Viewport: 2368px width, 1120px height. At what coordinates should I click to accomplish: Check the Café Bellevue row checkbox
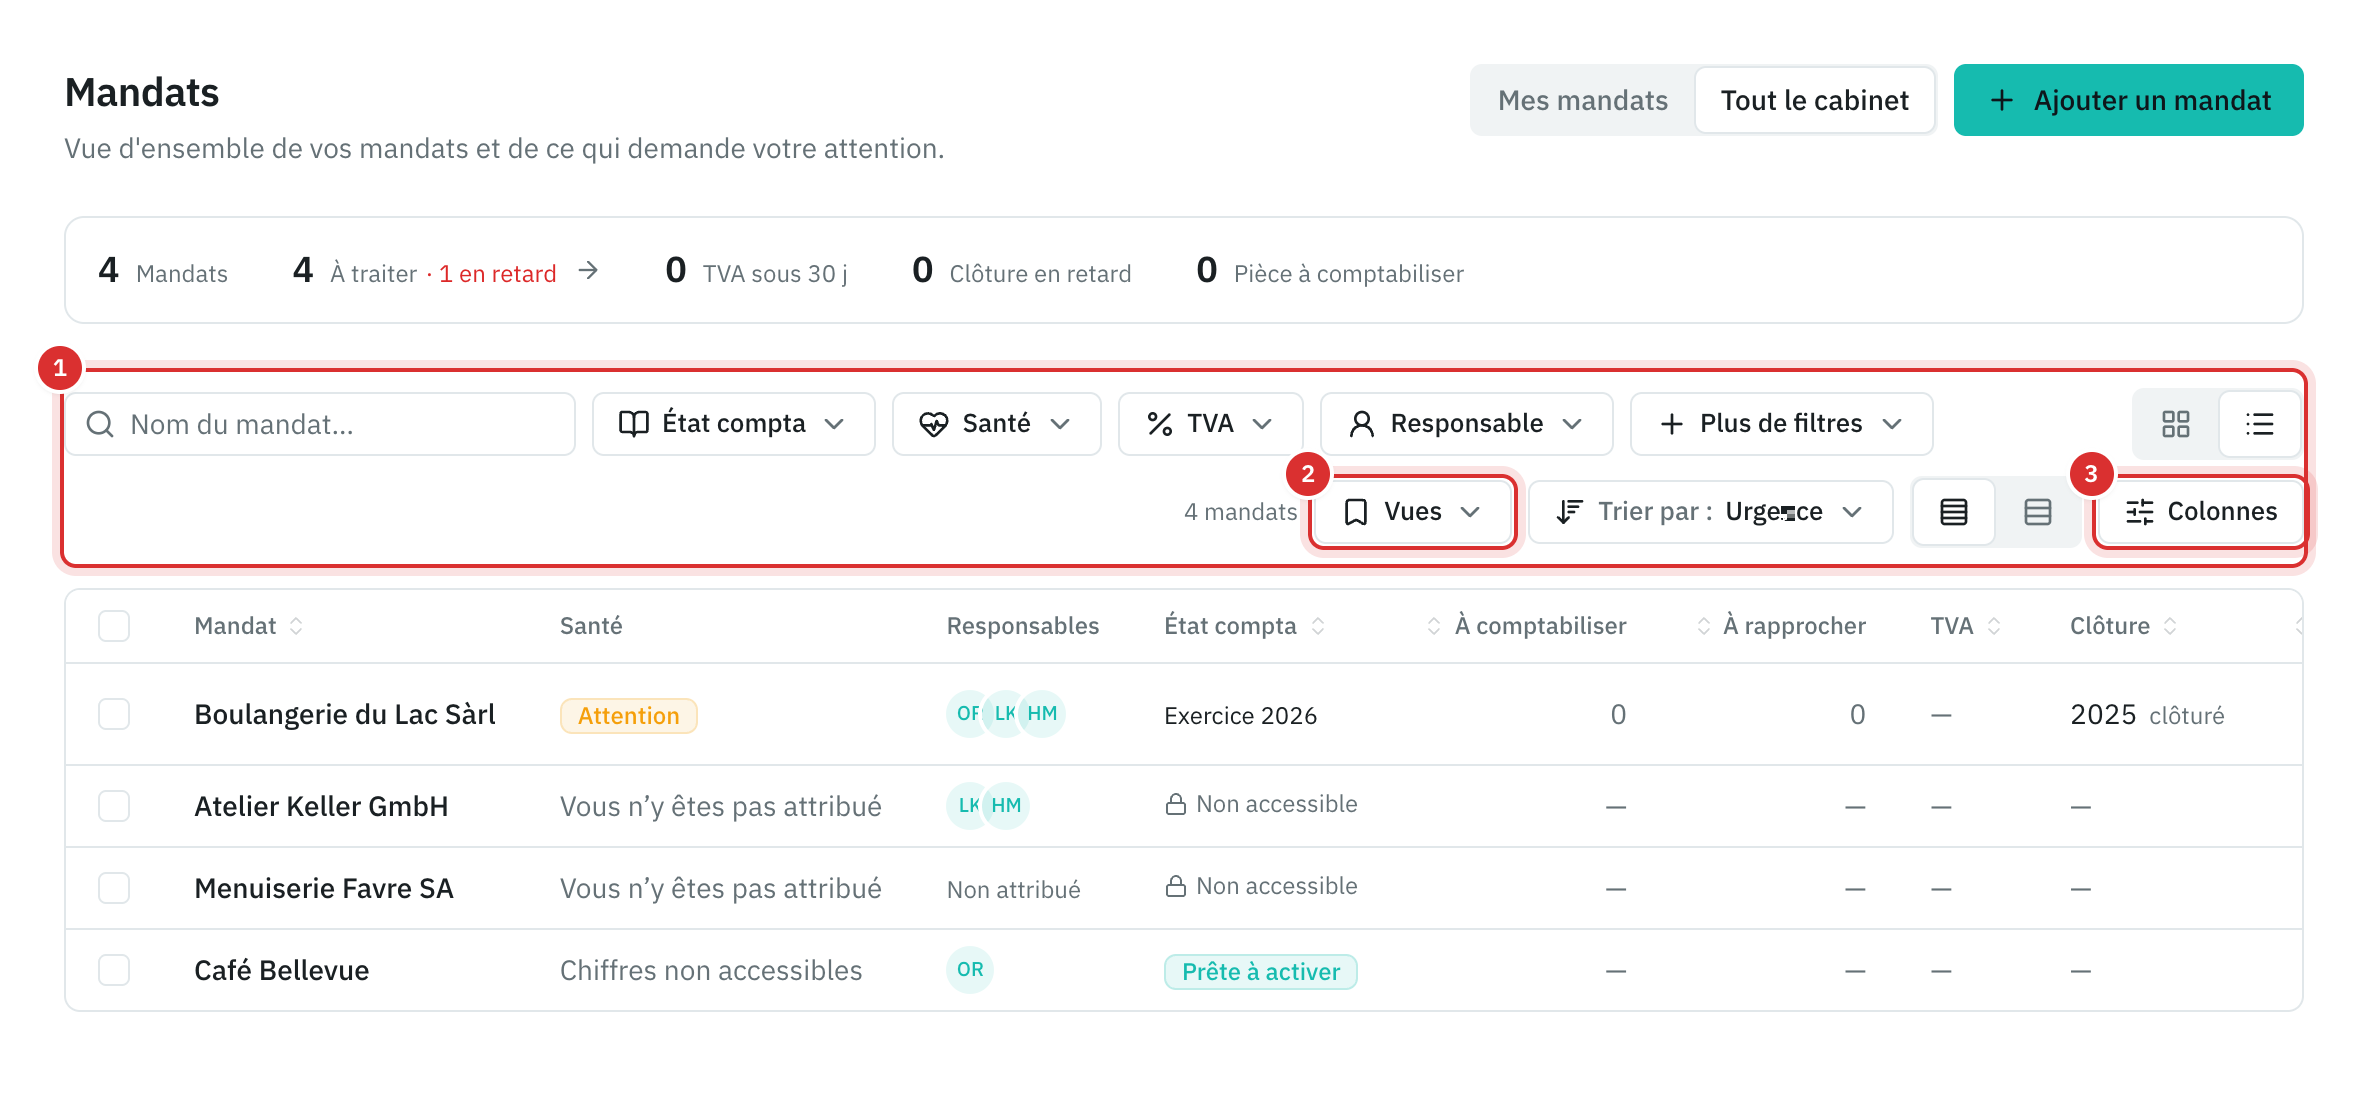click(114, 970)
